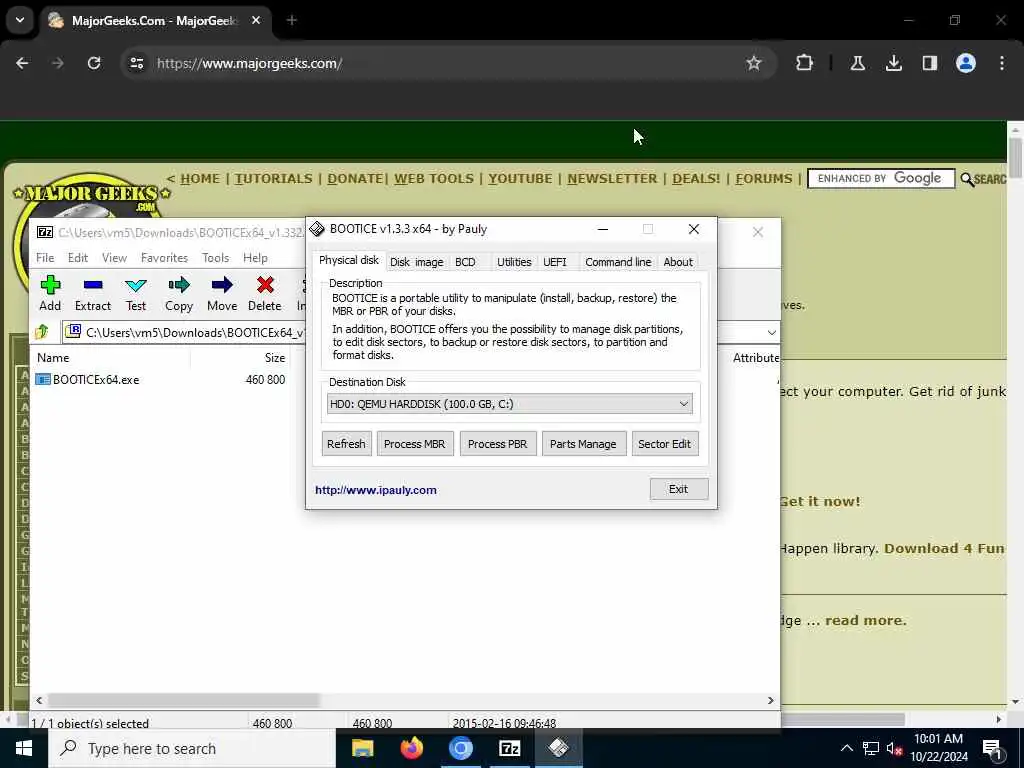Open the 7-Zip Help menu

coord(255,258)
